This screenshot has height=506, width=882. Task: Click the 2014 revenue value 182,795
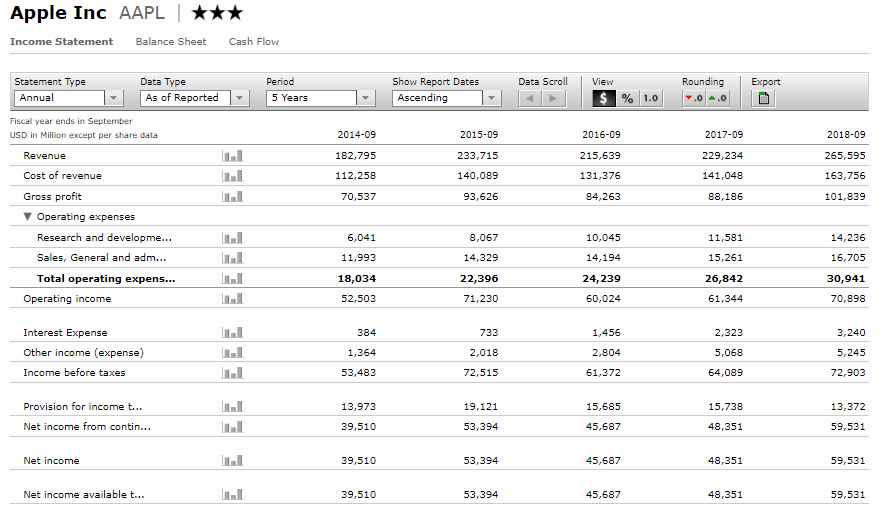356,156
